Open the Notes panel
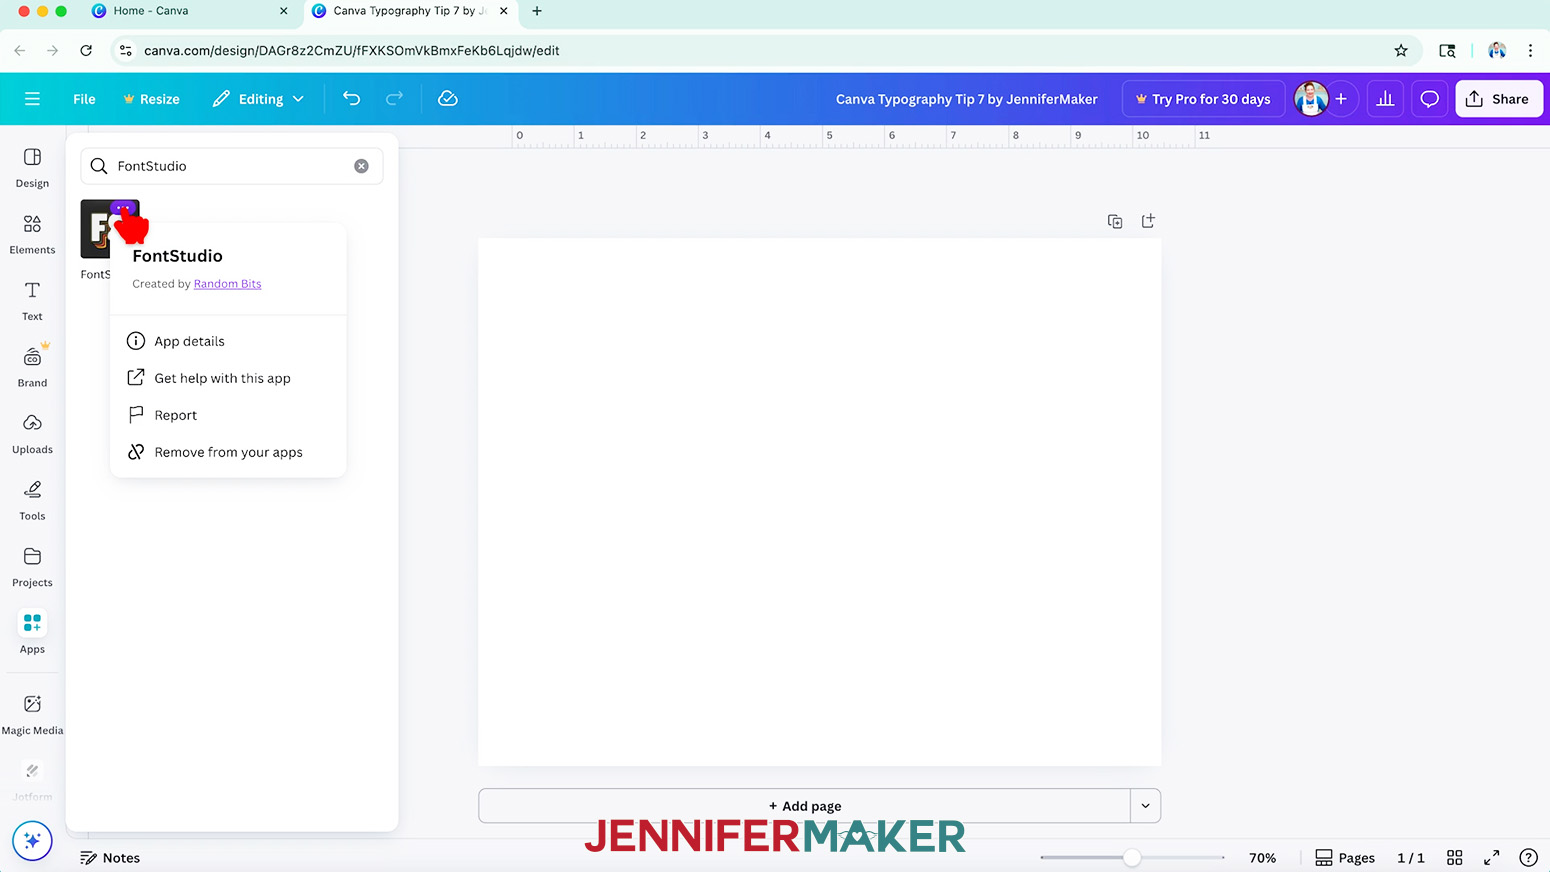 (x=110, y=858)
